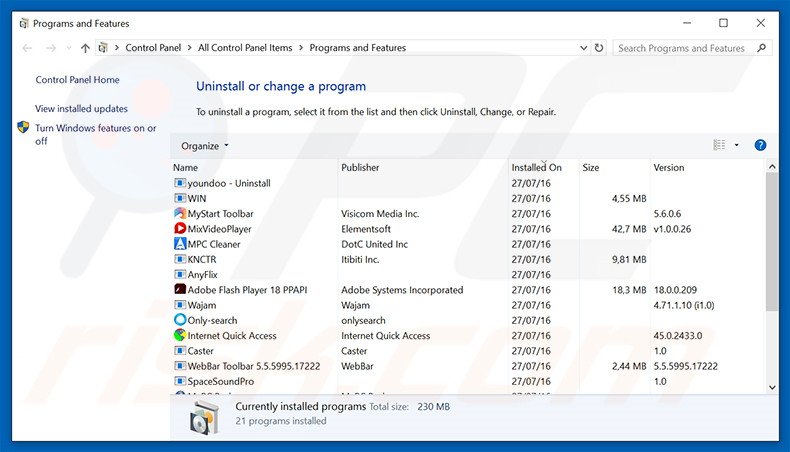Image resolution: width=790 pixels, height=452 pixels.
Task: Click the SpaceSoundPro icon
Action: point(180,381)
